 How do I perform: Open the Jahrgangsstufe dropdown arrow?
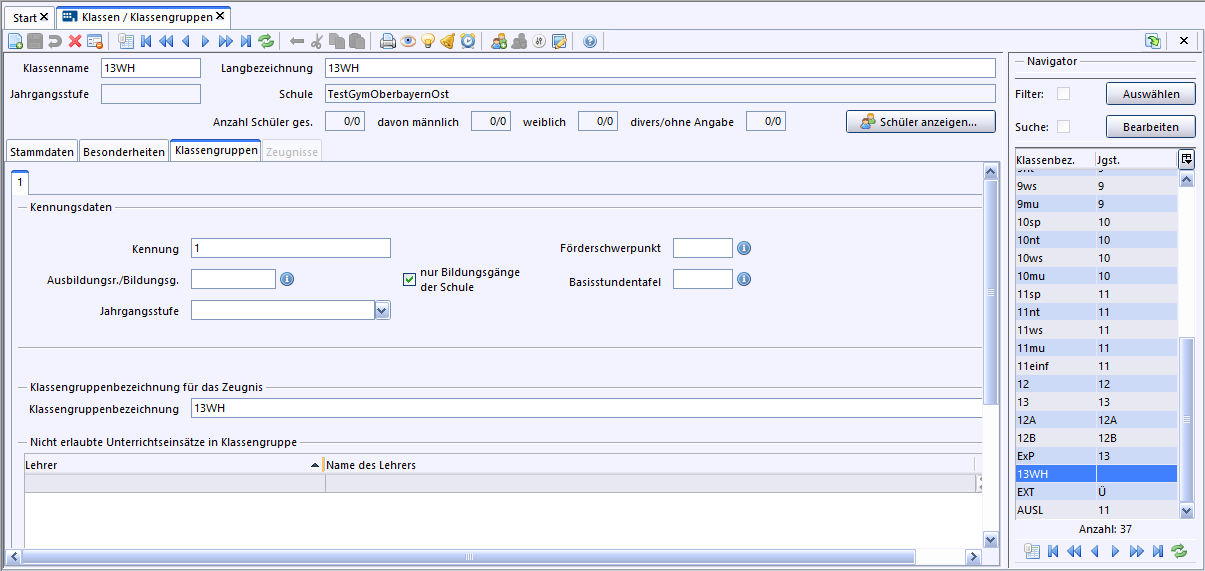[x=382, y=311]
